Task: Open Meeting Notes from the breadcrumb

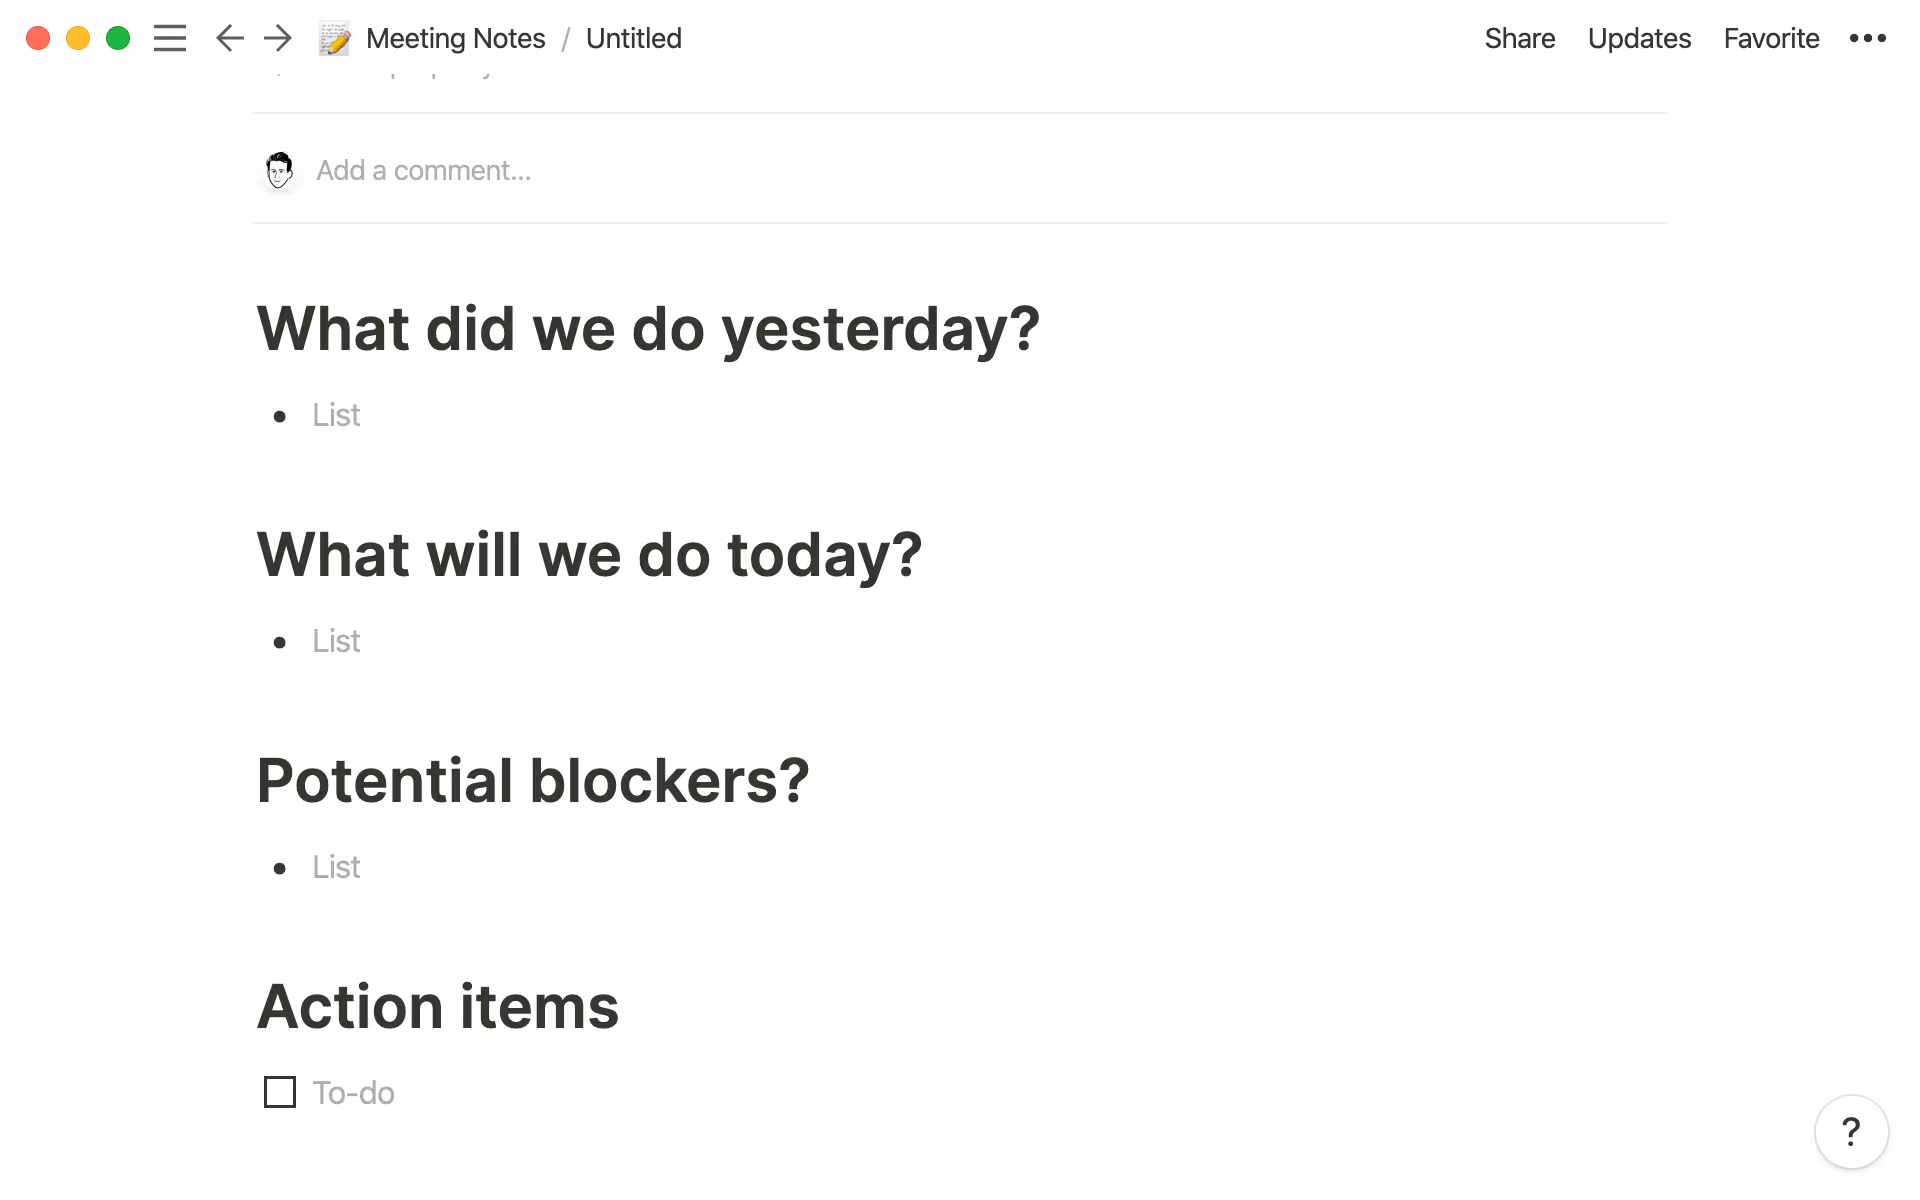Action: [x=456, y=38]
